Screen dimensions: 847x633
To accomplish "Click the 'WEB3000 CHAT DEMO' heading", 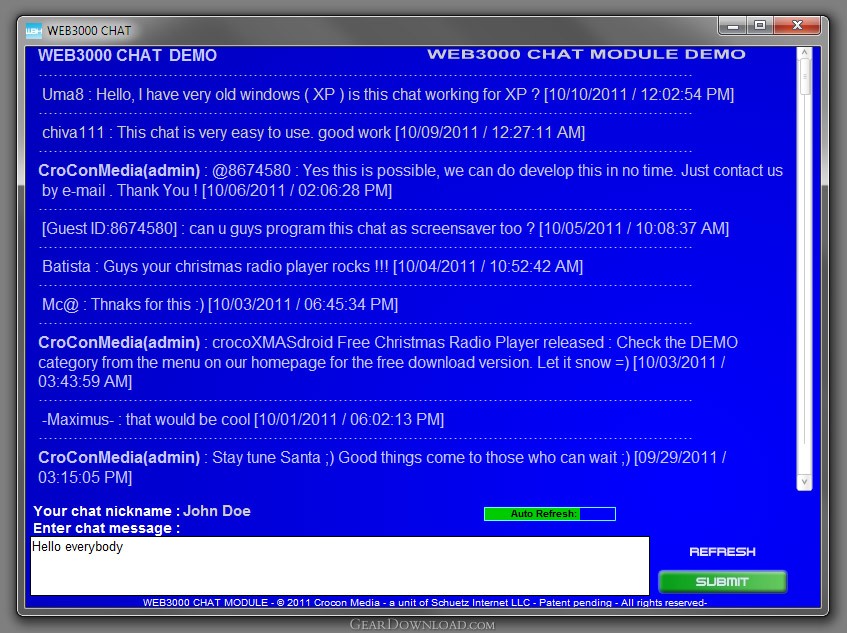I will [127, 55].
